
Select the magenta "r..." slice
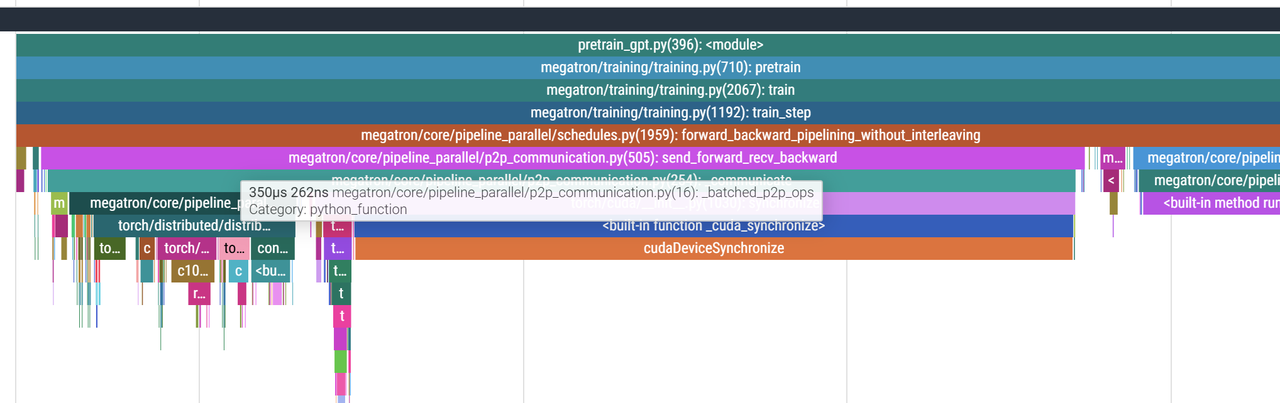(199, 293)
